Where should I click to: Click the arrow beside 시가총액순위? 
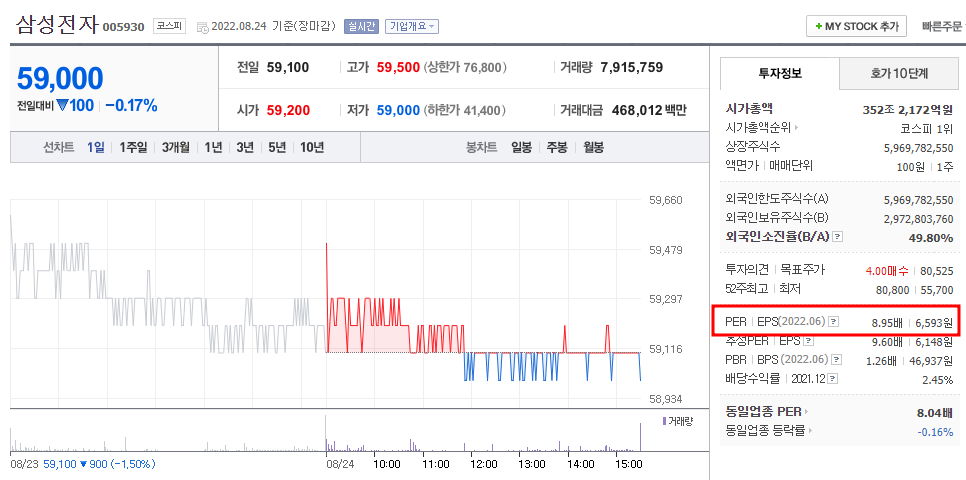click(797, 128)
